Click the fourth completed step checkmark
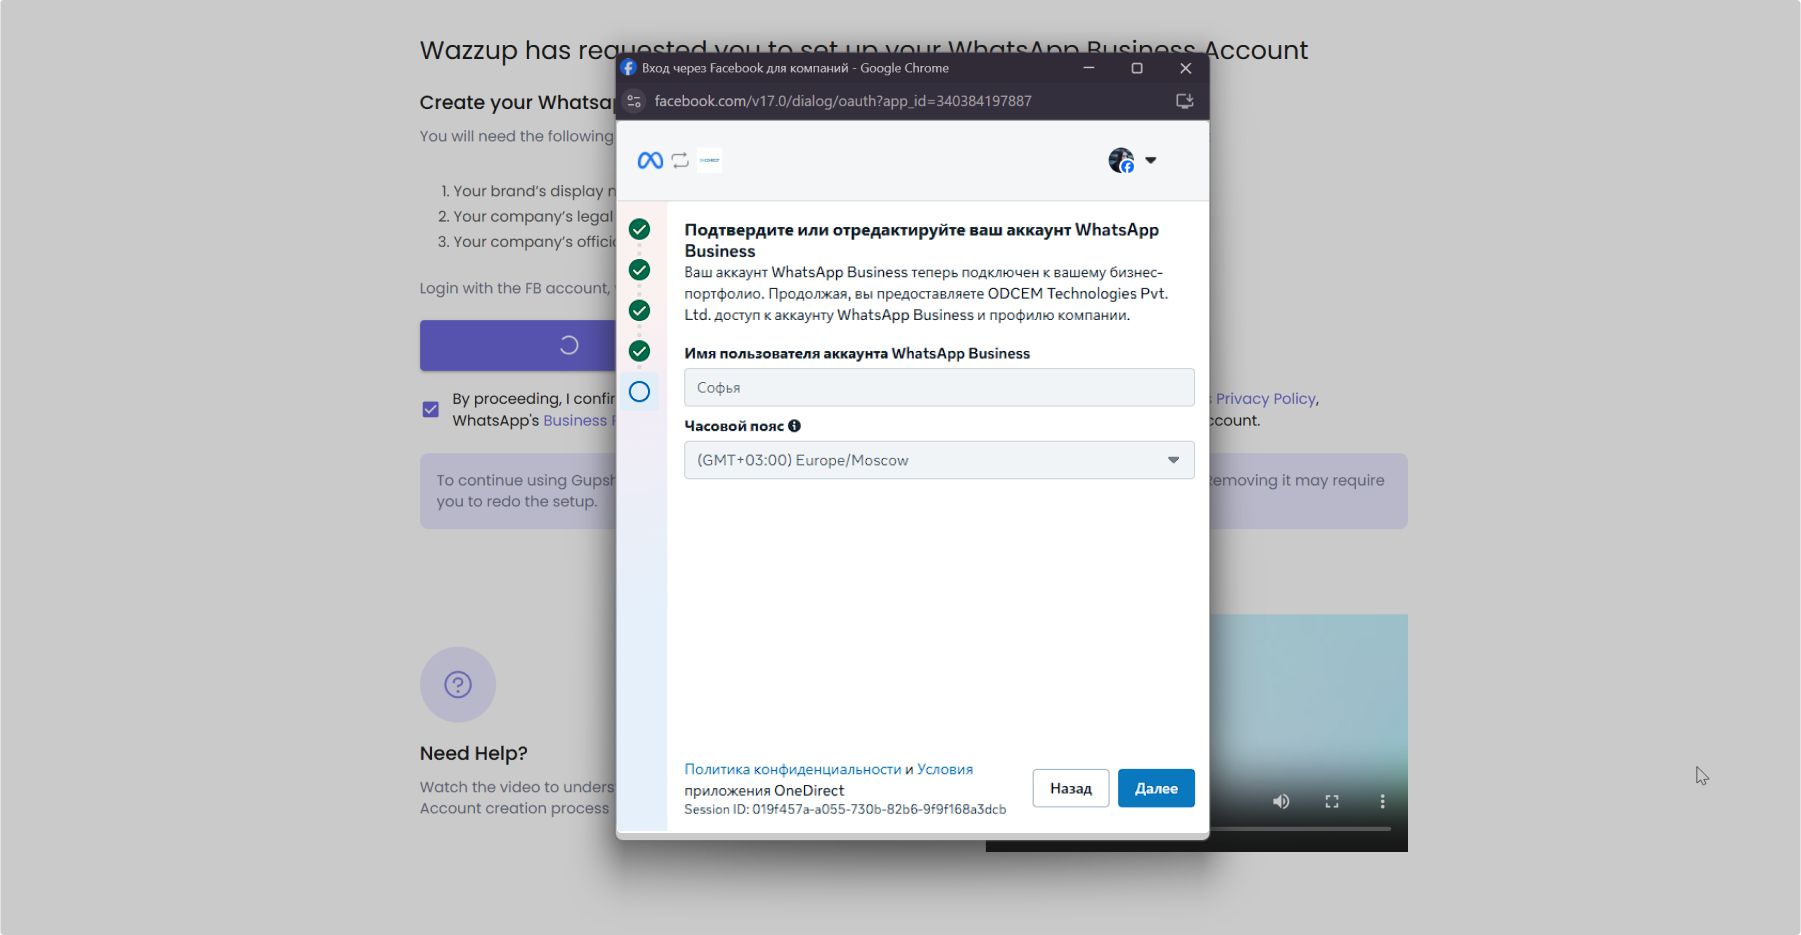Image resolution: width=1801 pixels, height=935 pixels. (x=639, y=351)
